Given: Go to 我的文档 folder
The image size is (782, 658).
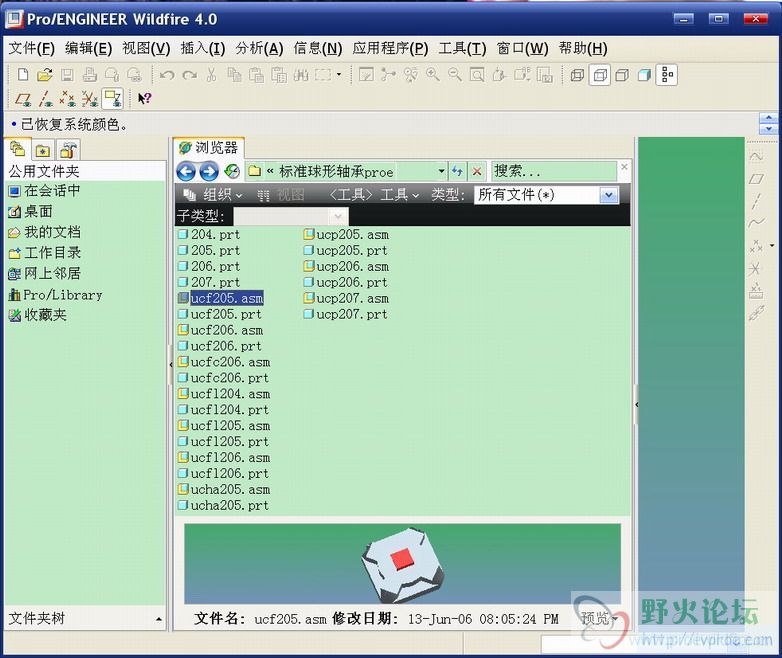Looking at the screenshot, I should pyautogui.click(x=44, y=232).
